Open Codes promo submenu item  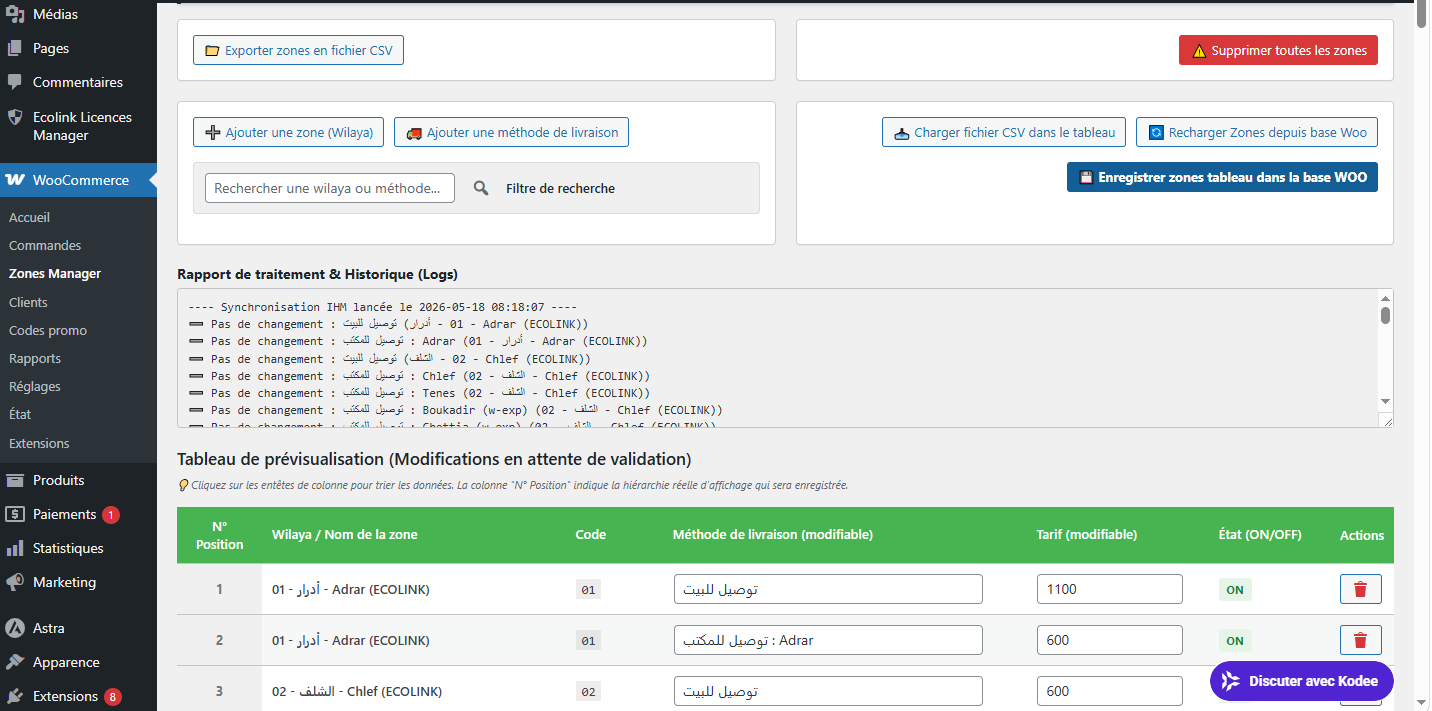pyautogui.click(x=48, y=330)
